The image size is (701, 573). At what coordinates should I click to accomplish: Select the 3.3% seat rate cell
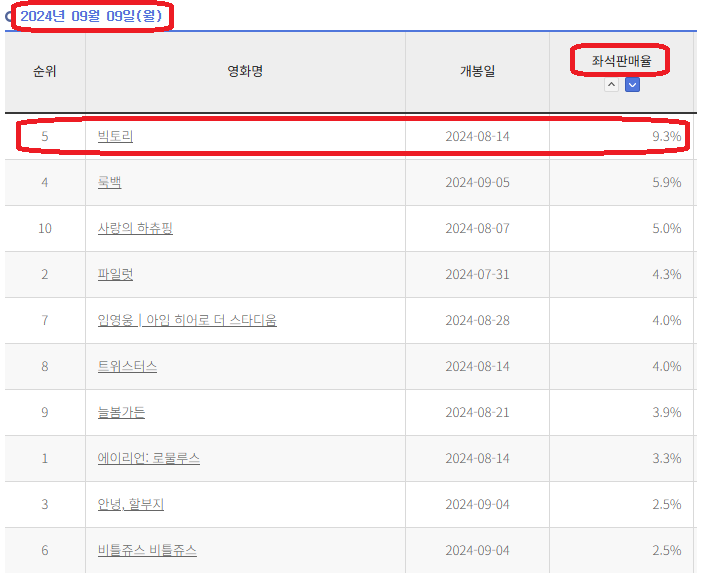point(667,458)
